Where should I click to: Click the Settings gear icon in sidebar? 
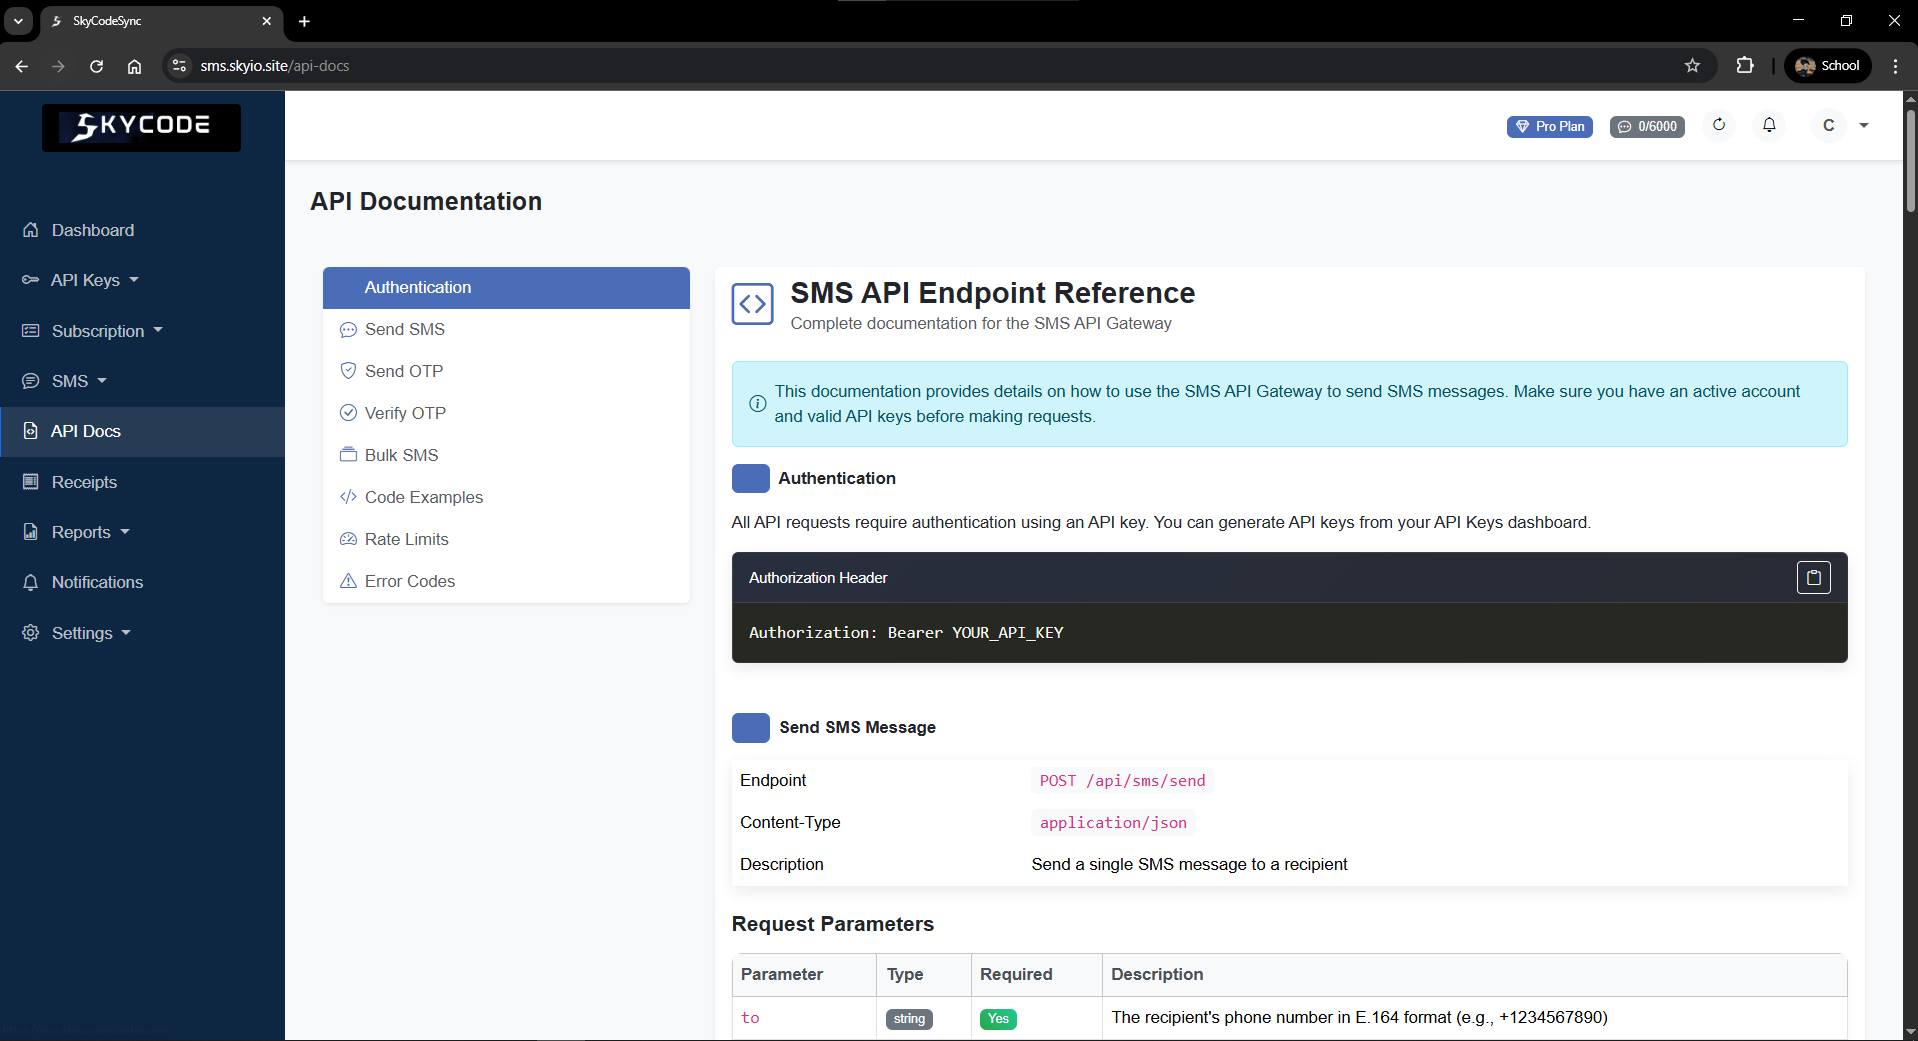click(x=31, y=633)
